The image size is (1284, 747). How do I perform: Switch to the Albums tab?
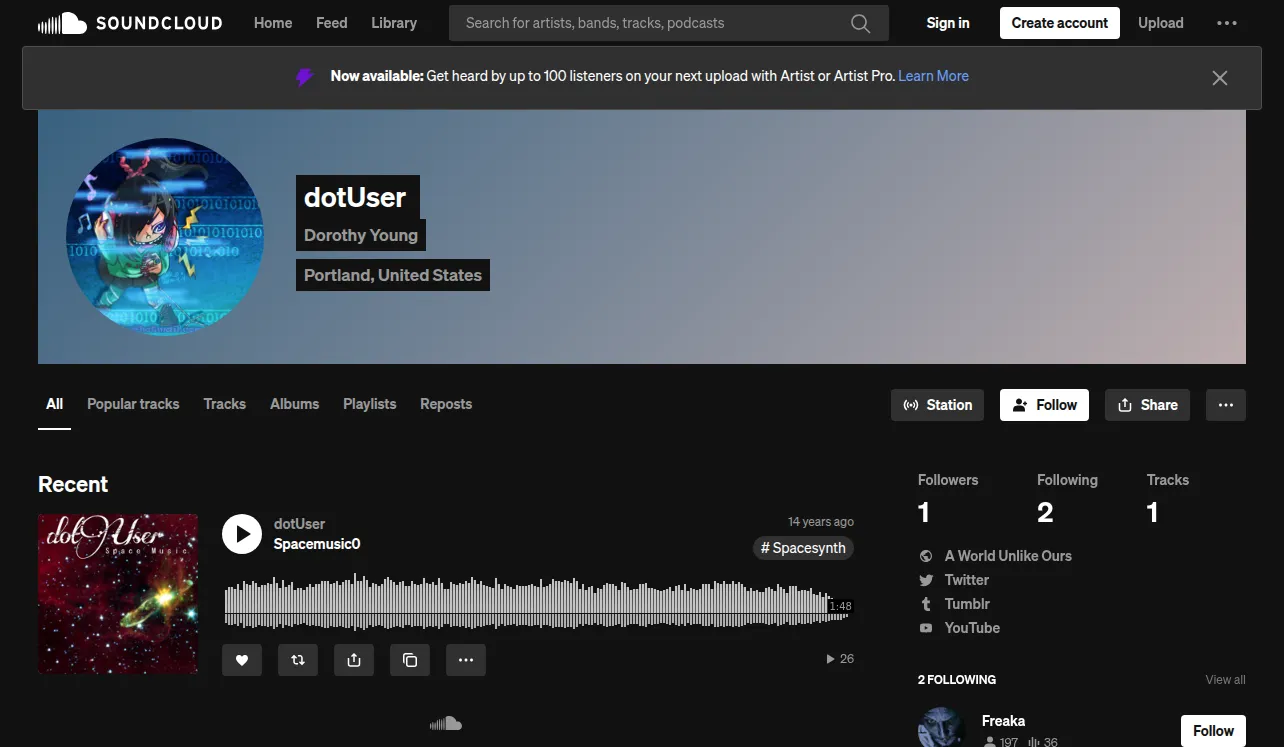pyautogui.click(x=295, y=404)
